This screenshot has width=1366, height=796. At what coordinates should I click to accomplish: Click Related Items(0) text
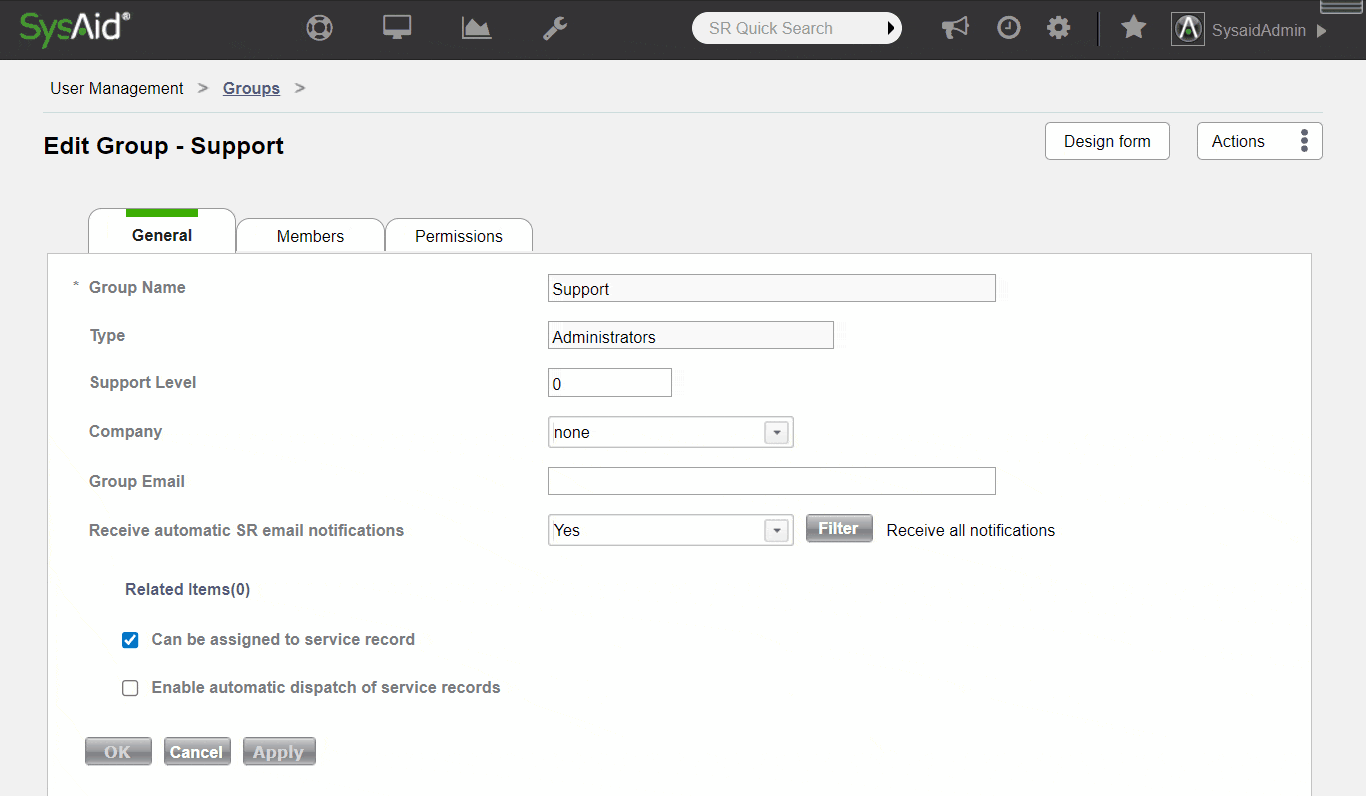coord(187,589)
